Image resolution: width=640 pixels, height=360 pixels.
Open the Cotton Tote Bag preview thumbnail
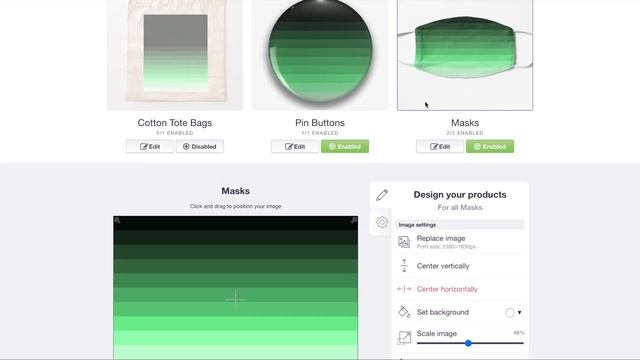coord(175,55)
